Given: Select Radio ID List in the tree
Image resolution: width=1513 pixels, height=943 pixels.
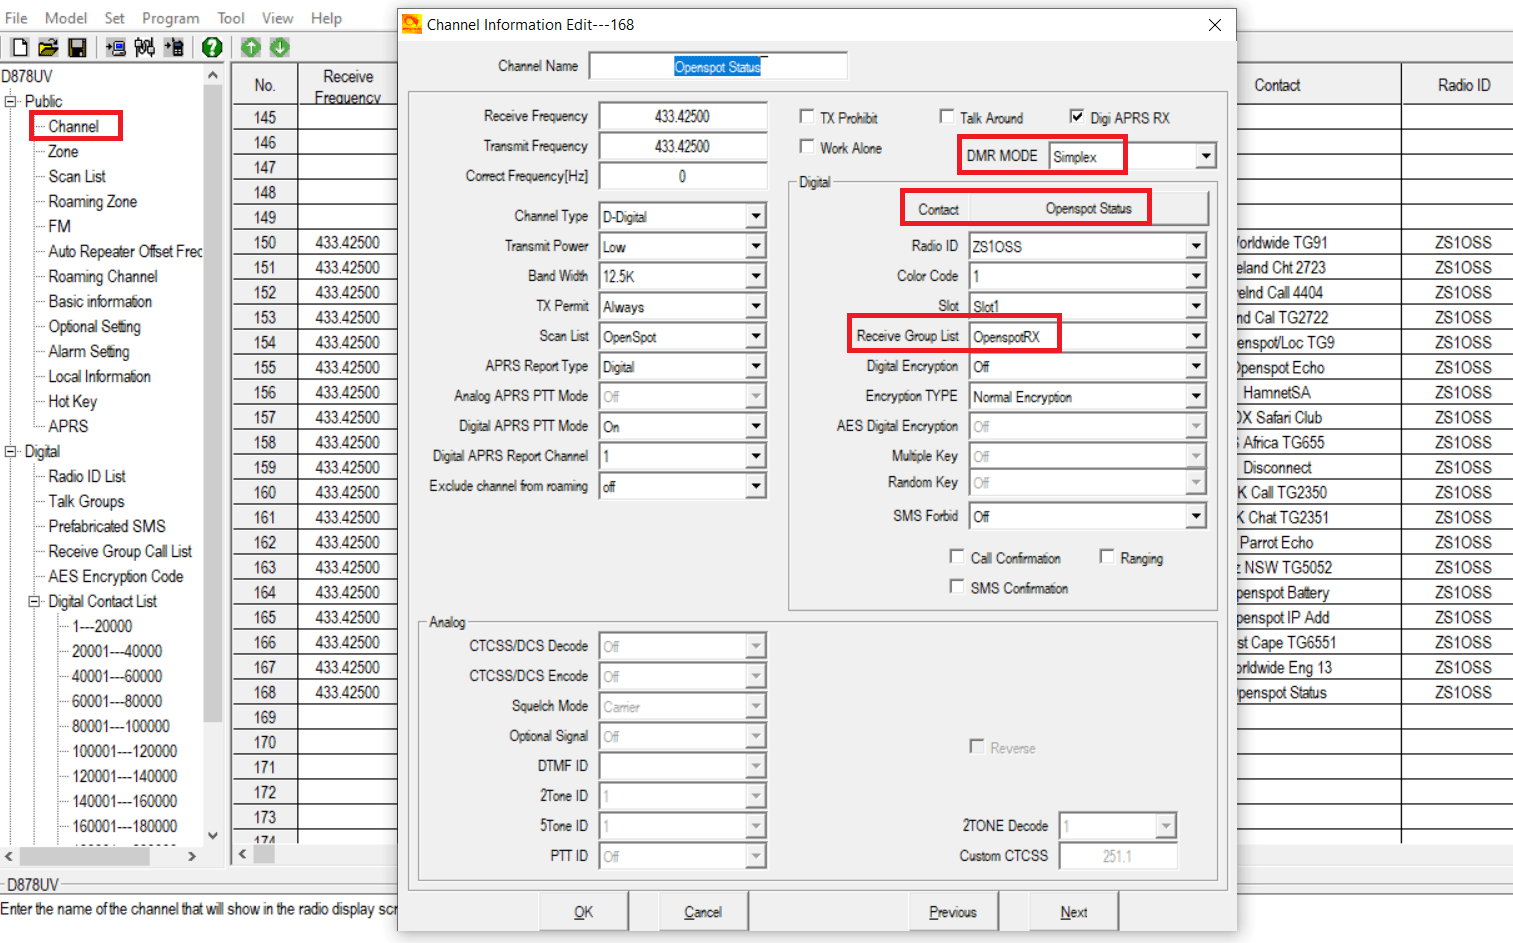Looking at the screenshot, I should click(87, 476).
